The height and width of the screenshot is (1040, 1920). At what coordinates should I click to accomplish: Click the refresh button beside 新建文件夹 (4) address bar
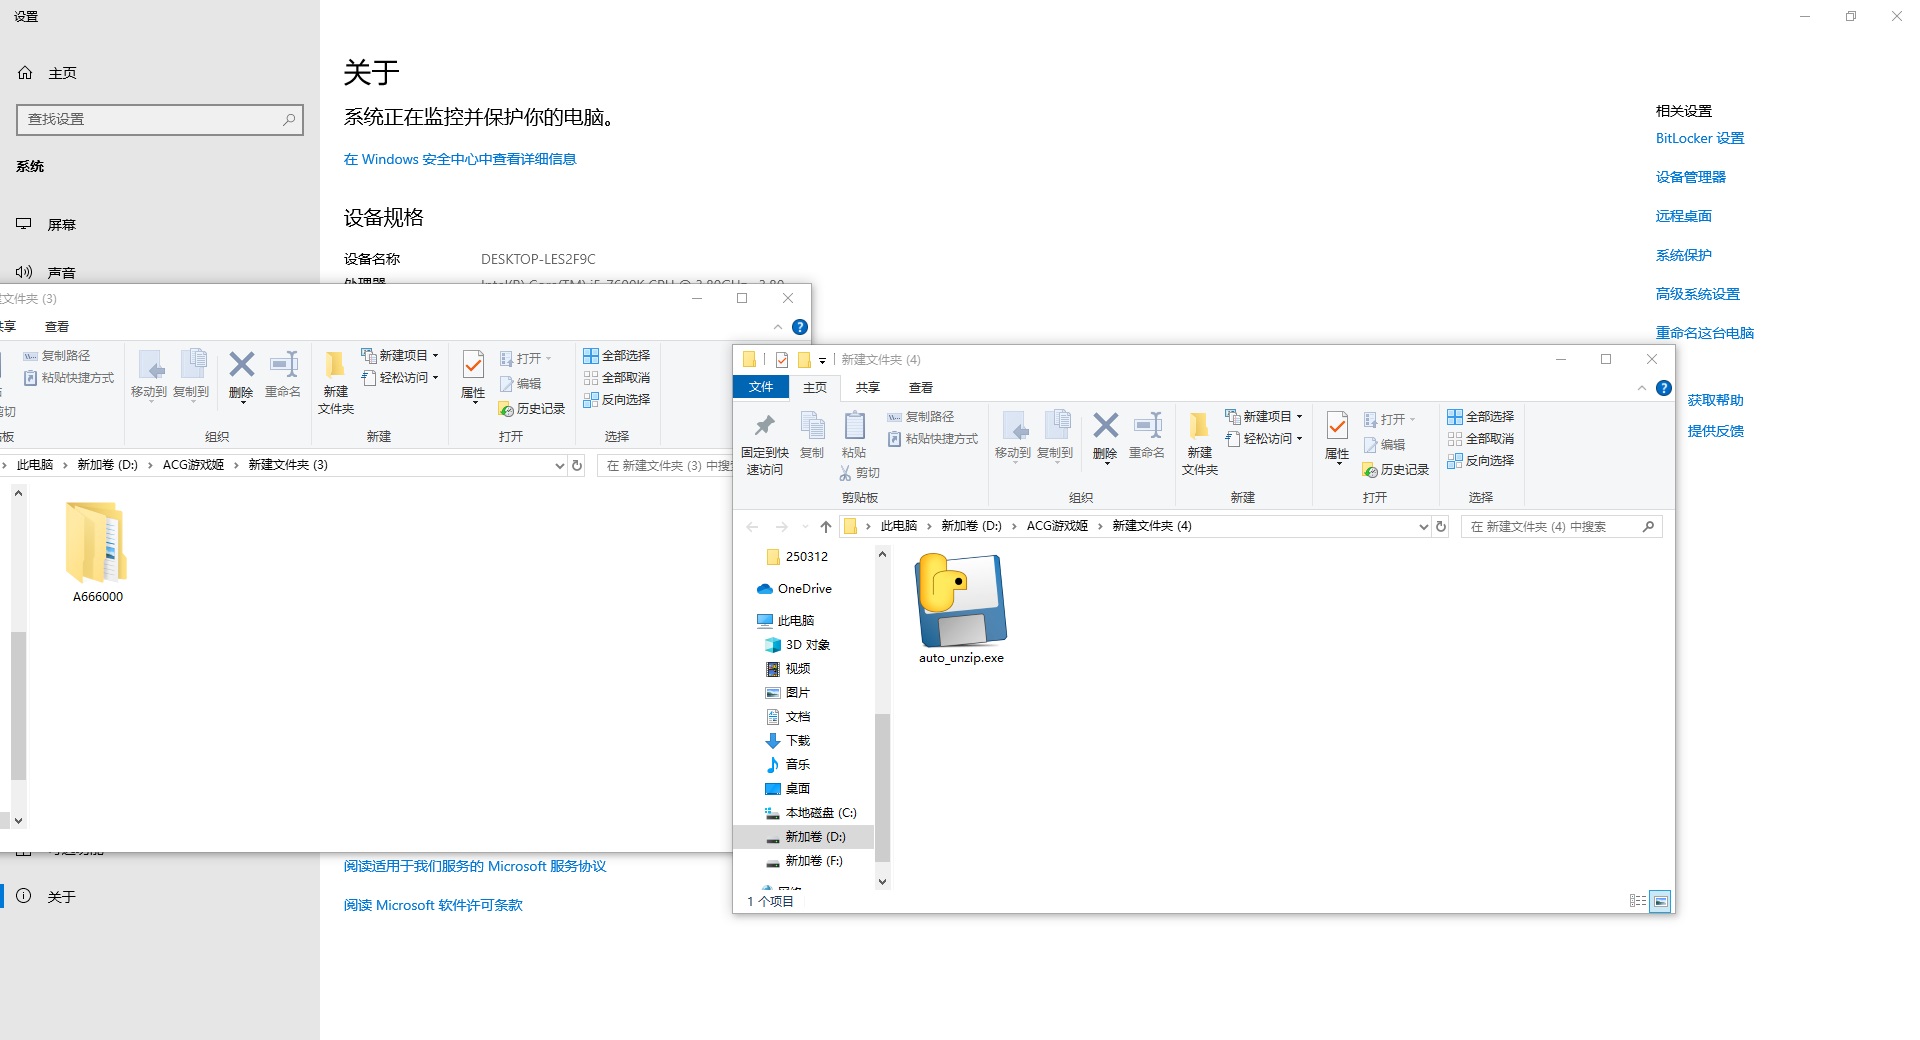click(x=1441, y=526)
